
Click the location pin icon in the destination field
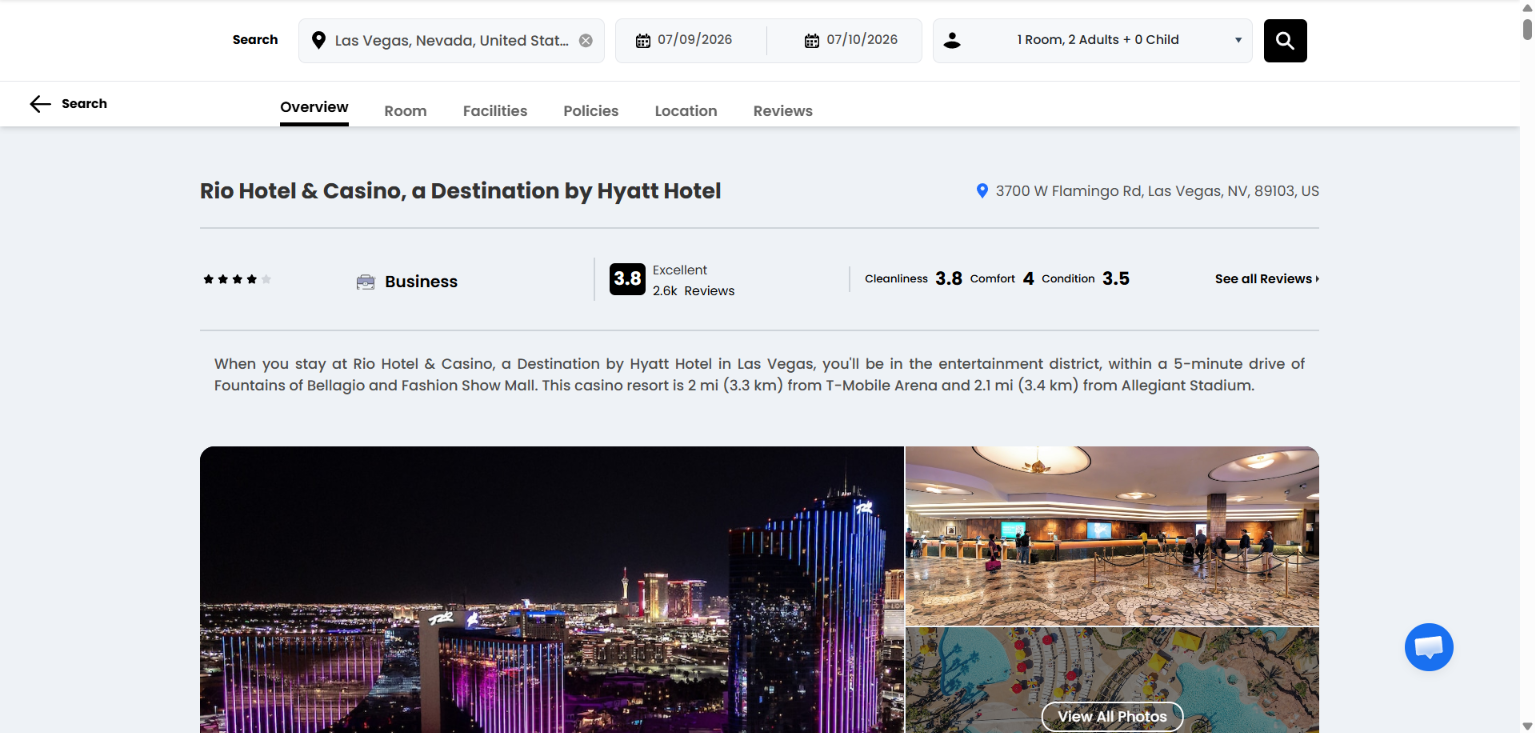318,40
